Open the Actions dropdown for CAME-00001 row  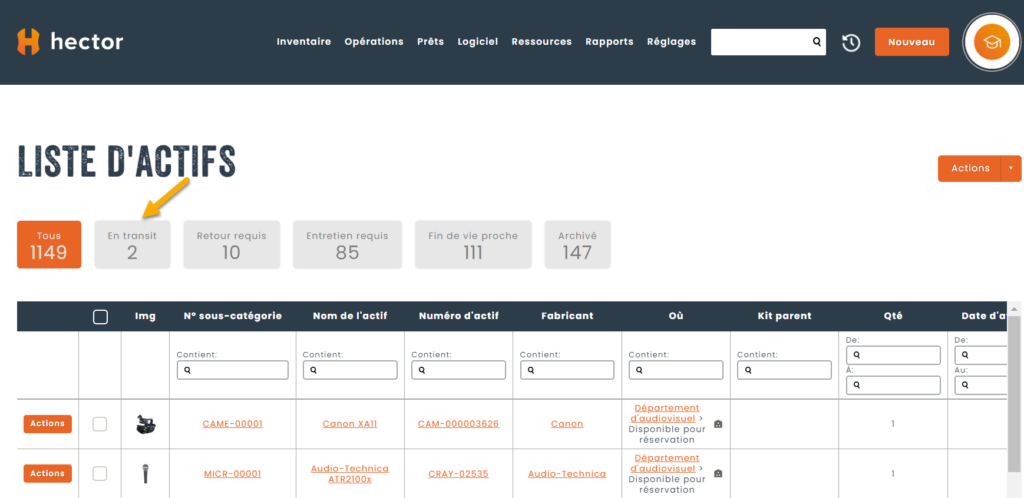47,424
